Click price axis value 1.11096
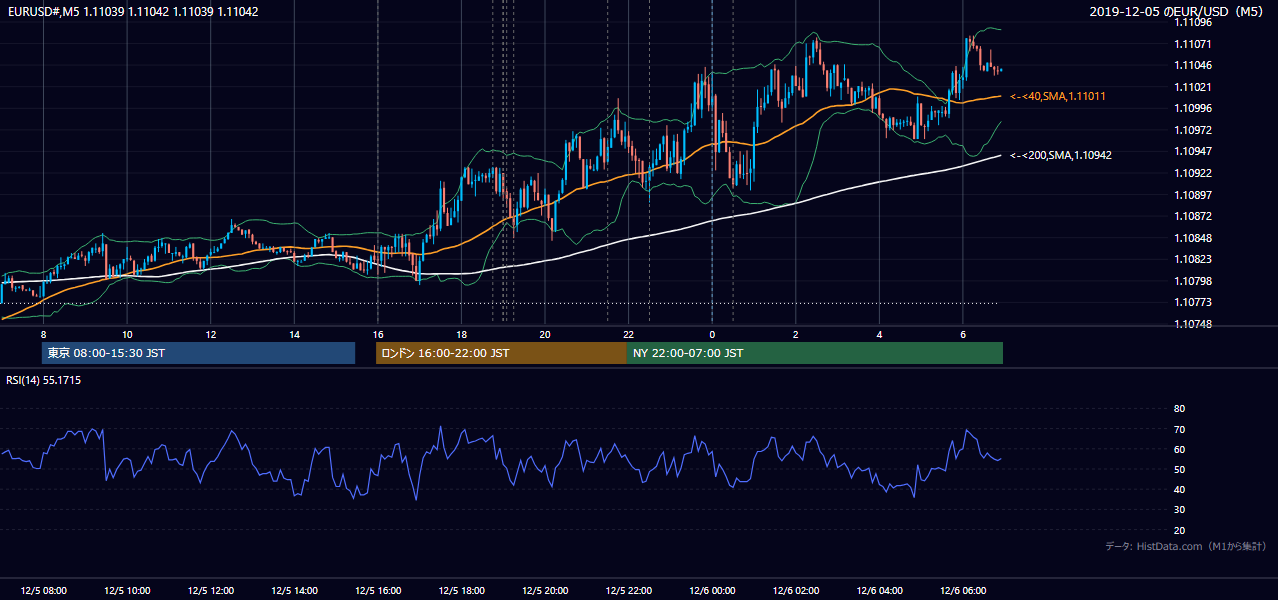This screenshot has height=600, width=1278. [1193, 22]
